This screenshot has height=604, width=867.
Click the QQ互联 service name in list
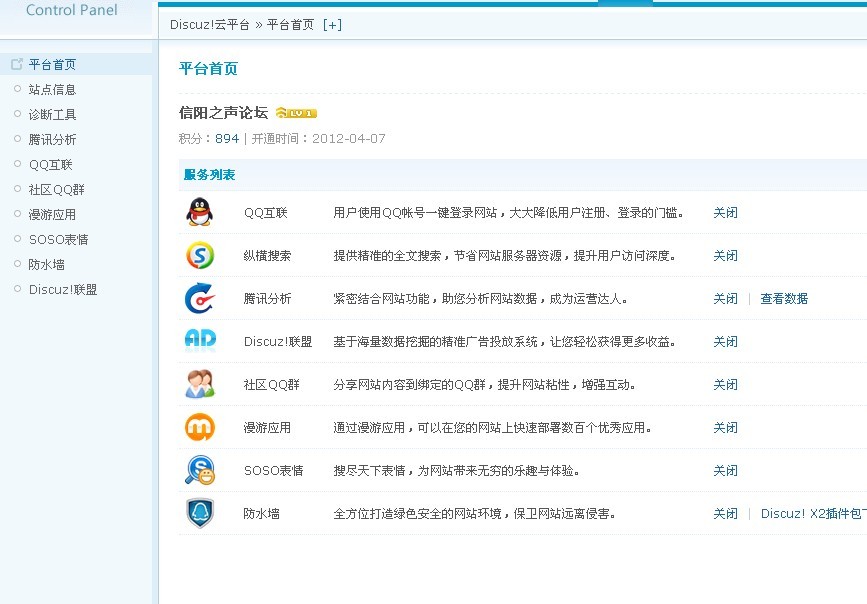tap(266, 212)
